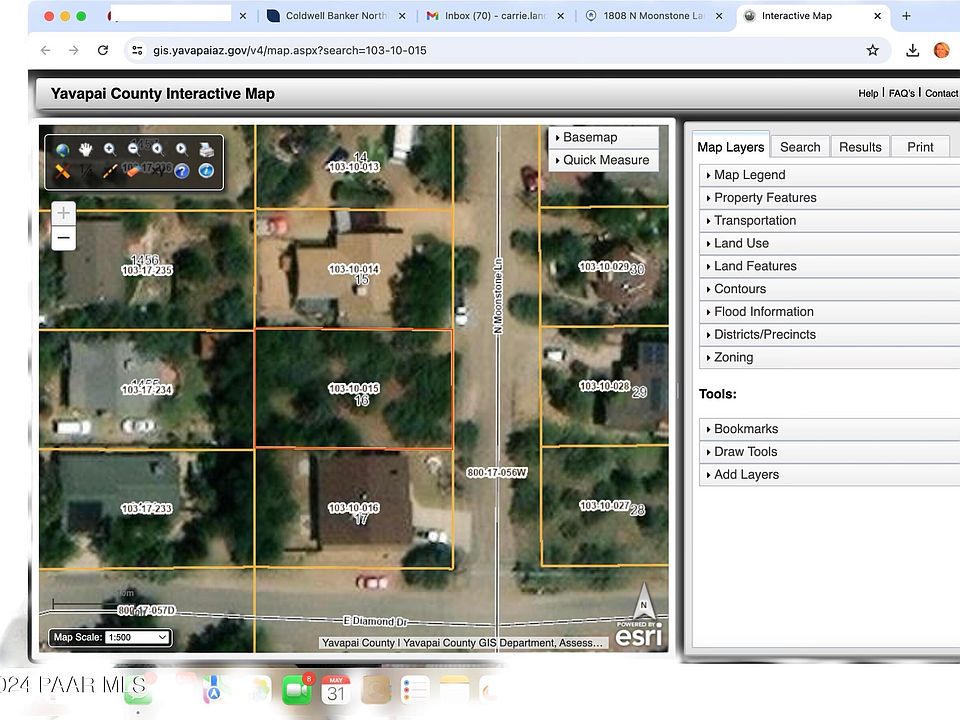Switch to 1808 N Moonstone browser tab
Image resolution: width=960 pixels, height=720 pixels.
point(653,16)
